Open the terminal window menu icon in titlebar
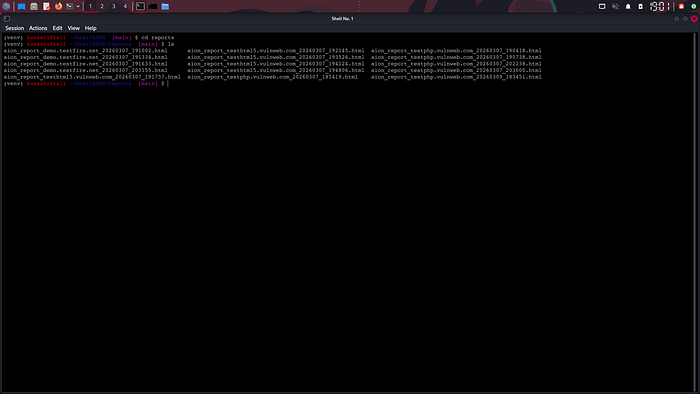The width and height of the screenshot is (700, 394). pos(7,19)
